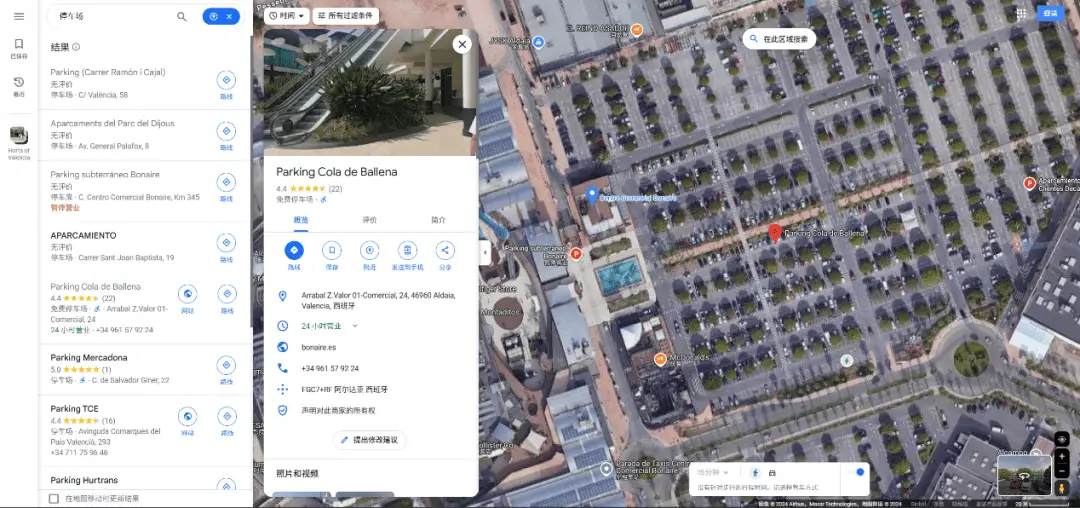Open the Recents history icon
Viewport: 1080px width, 508px height.
(18, 84)
